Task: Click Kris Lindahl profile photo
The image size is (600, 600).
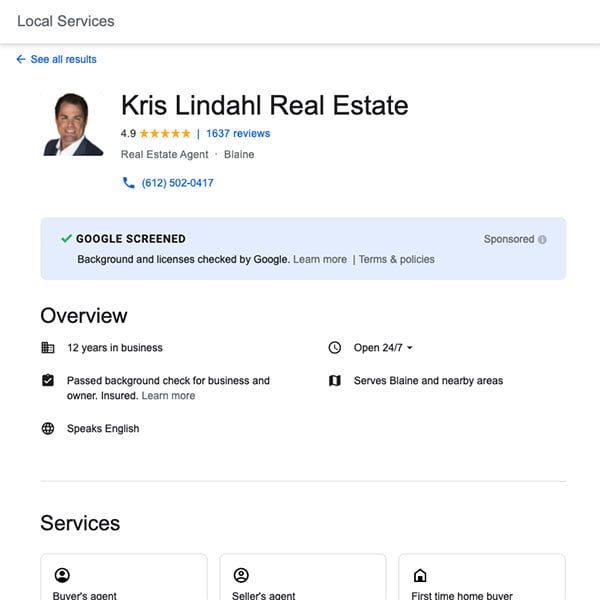Action: tap(73, 124)
